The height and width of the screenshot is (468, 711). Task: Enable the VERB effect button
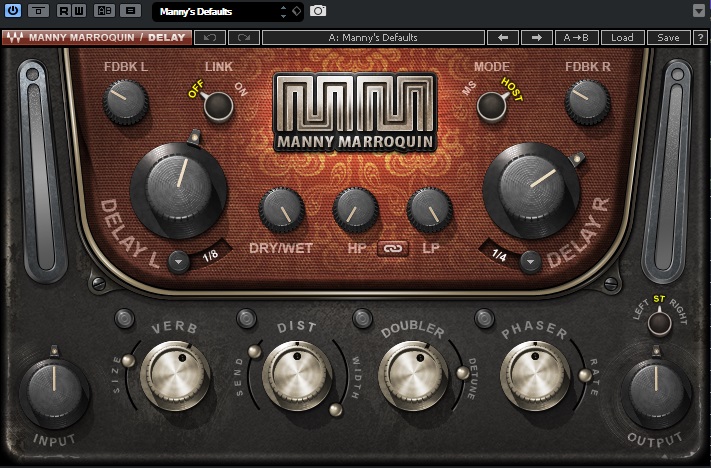(124, 318)
